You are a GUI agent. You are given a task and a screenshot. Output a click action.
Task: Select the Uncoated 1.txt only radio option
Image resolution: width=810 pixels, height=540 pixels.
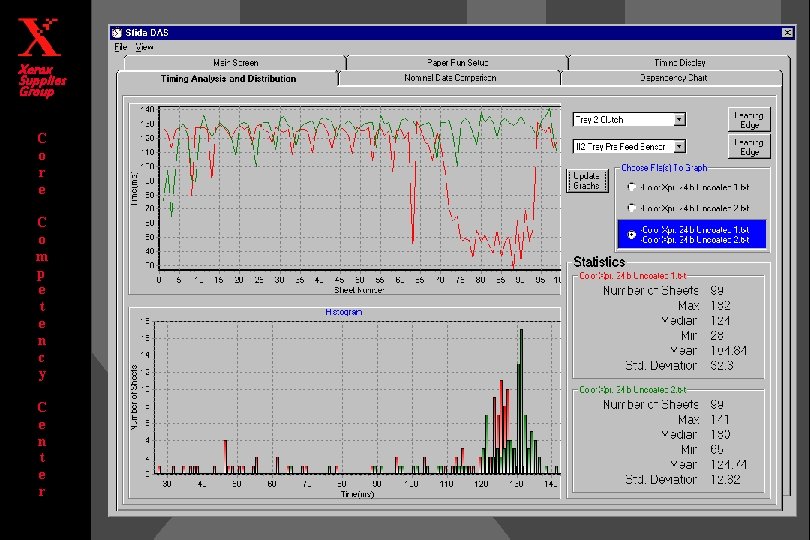(630, 187)
